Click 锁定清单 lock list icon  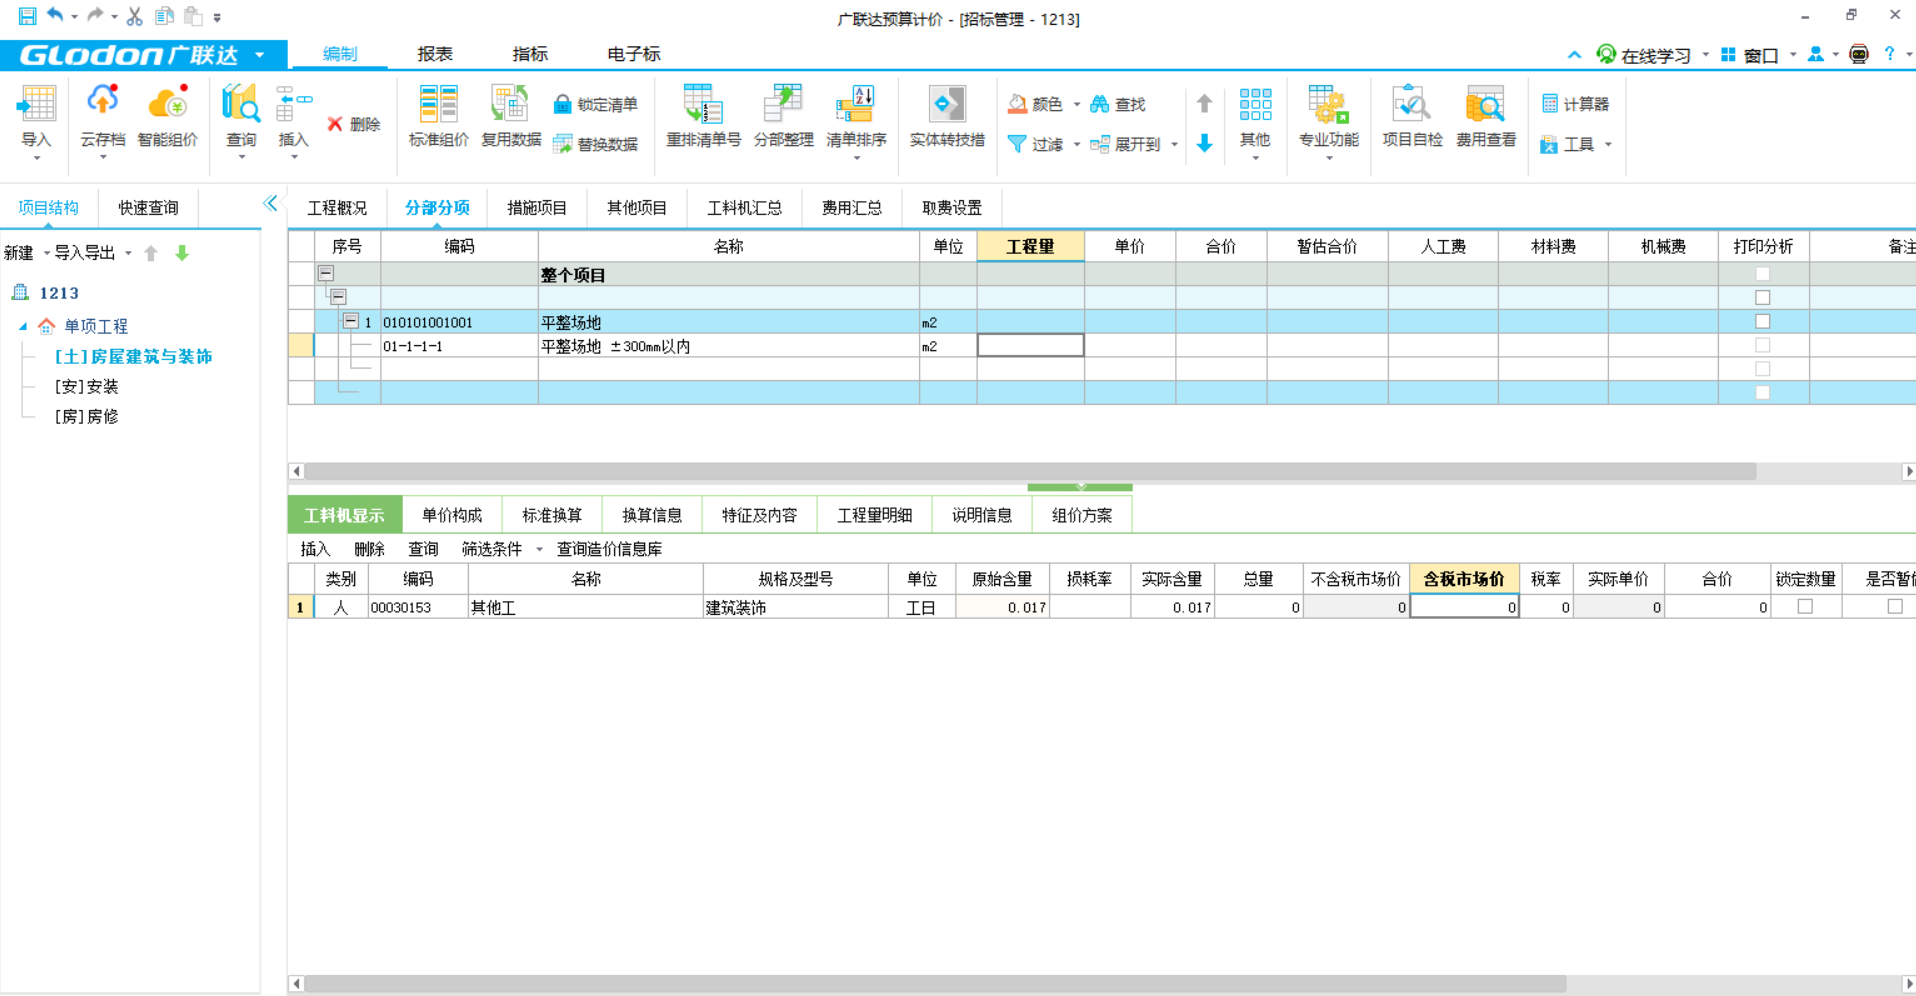562,104
